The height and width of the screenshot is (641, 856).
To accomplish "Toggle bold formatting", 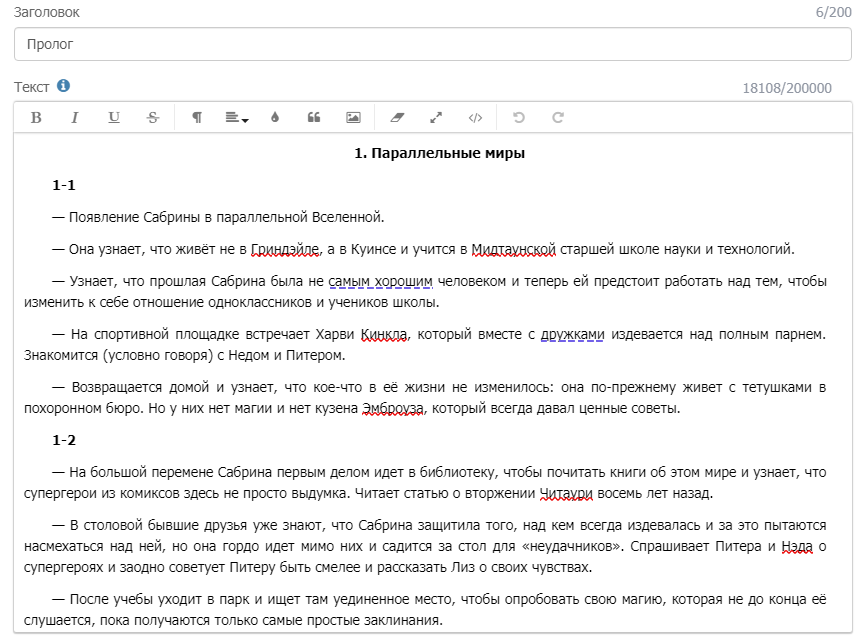I will coord(35,117).
